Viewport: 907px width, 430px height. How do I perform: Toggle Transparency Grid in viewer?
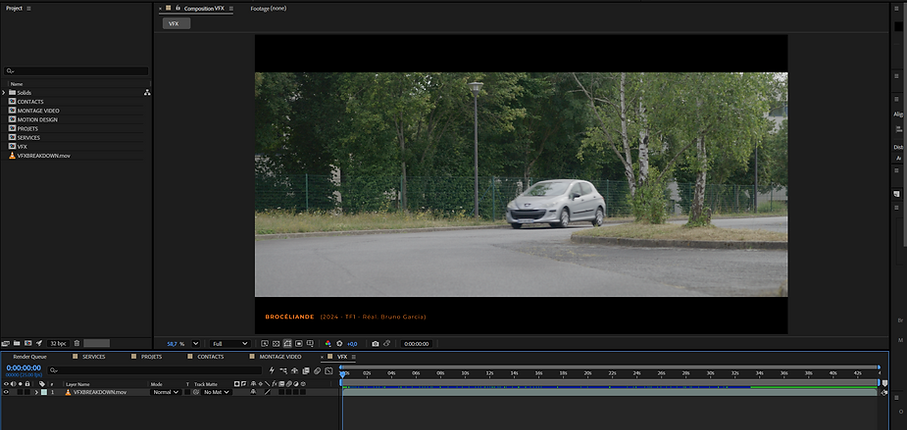276,344
